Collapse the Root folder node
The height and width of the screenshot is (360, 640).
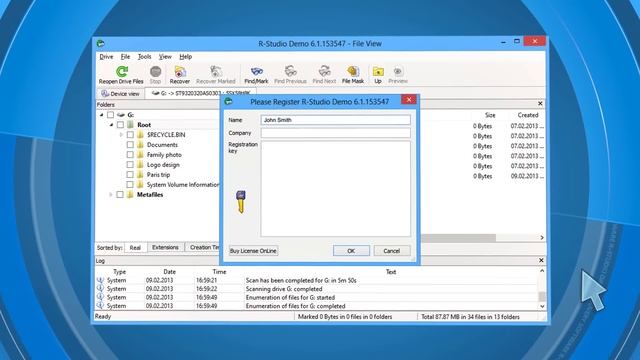111,125
